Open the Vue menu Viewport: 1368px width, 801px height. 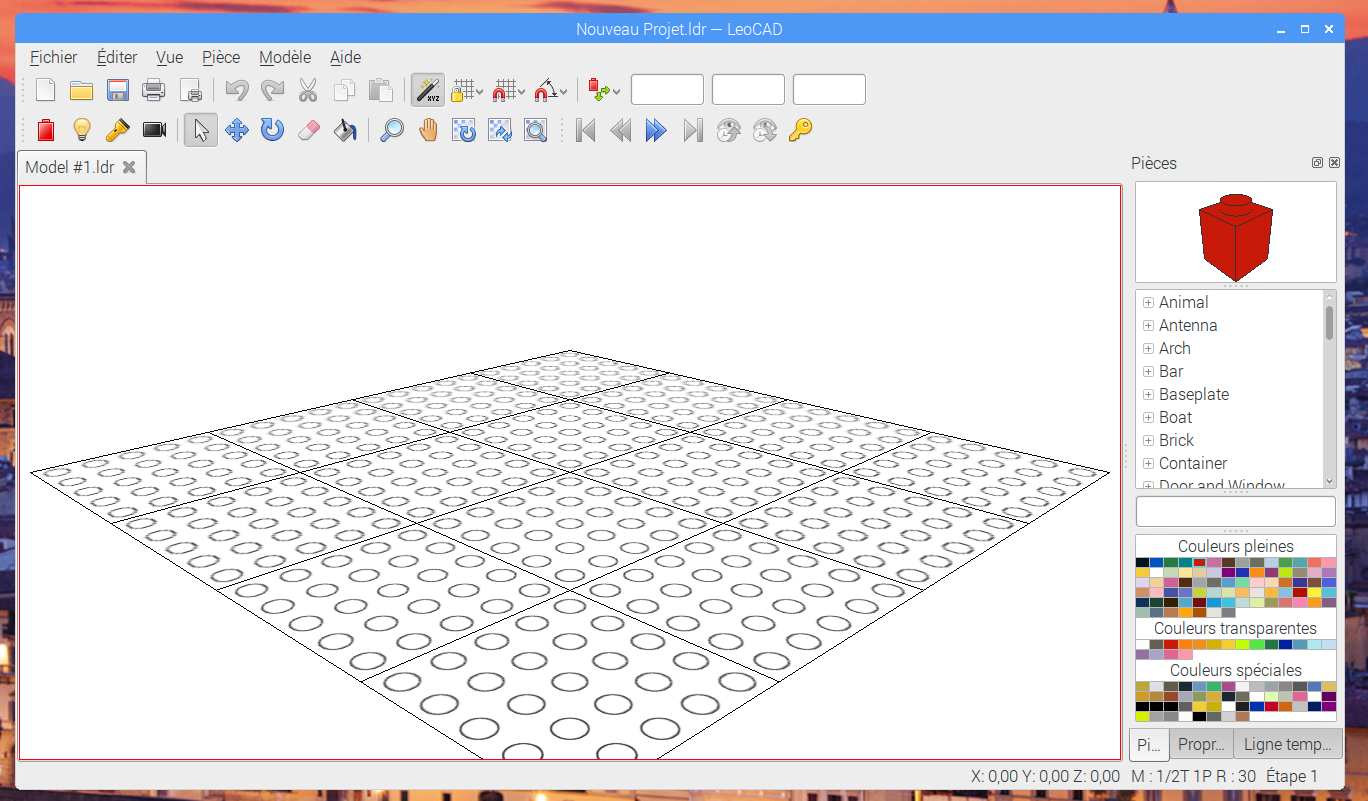click(x=170, y=57)
